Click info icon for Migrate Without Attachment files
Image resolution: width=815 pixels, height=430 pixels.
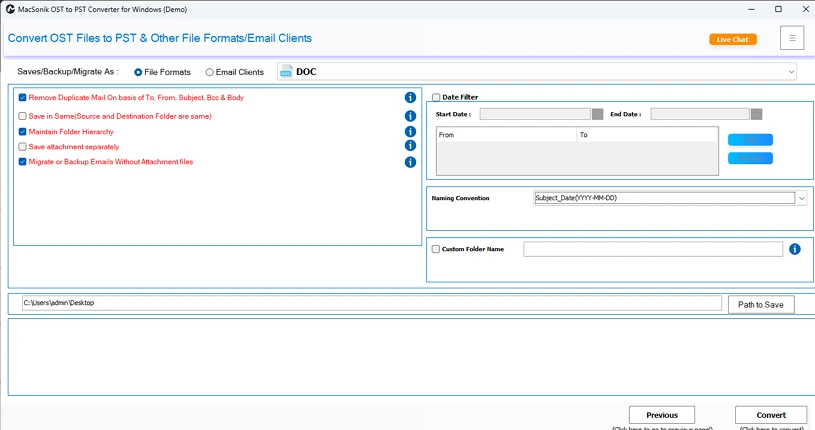tap(410, 162)
